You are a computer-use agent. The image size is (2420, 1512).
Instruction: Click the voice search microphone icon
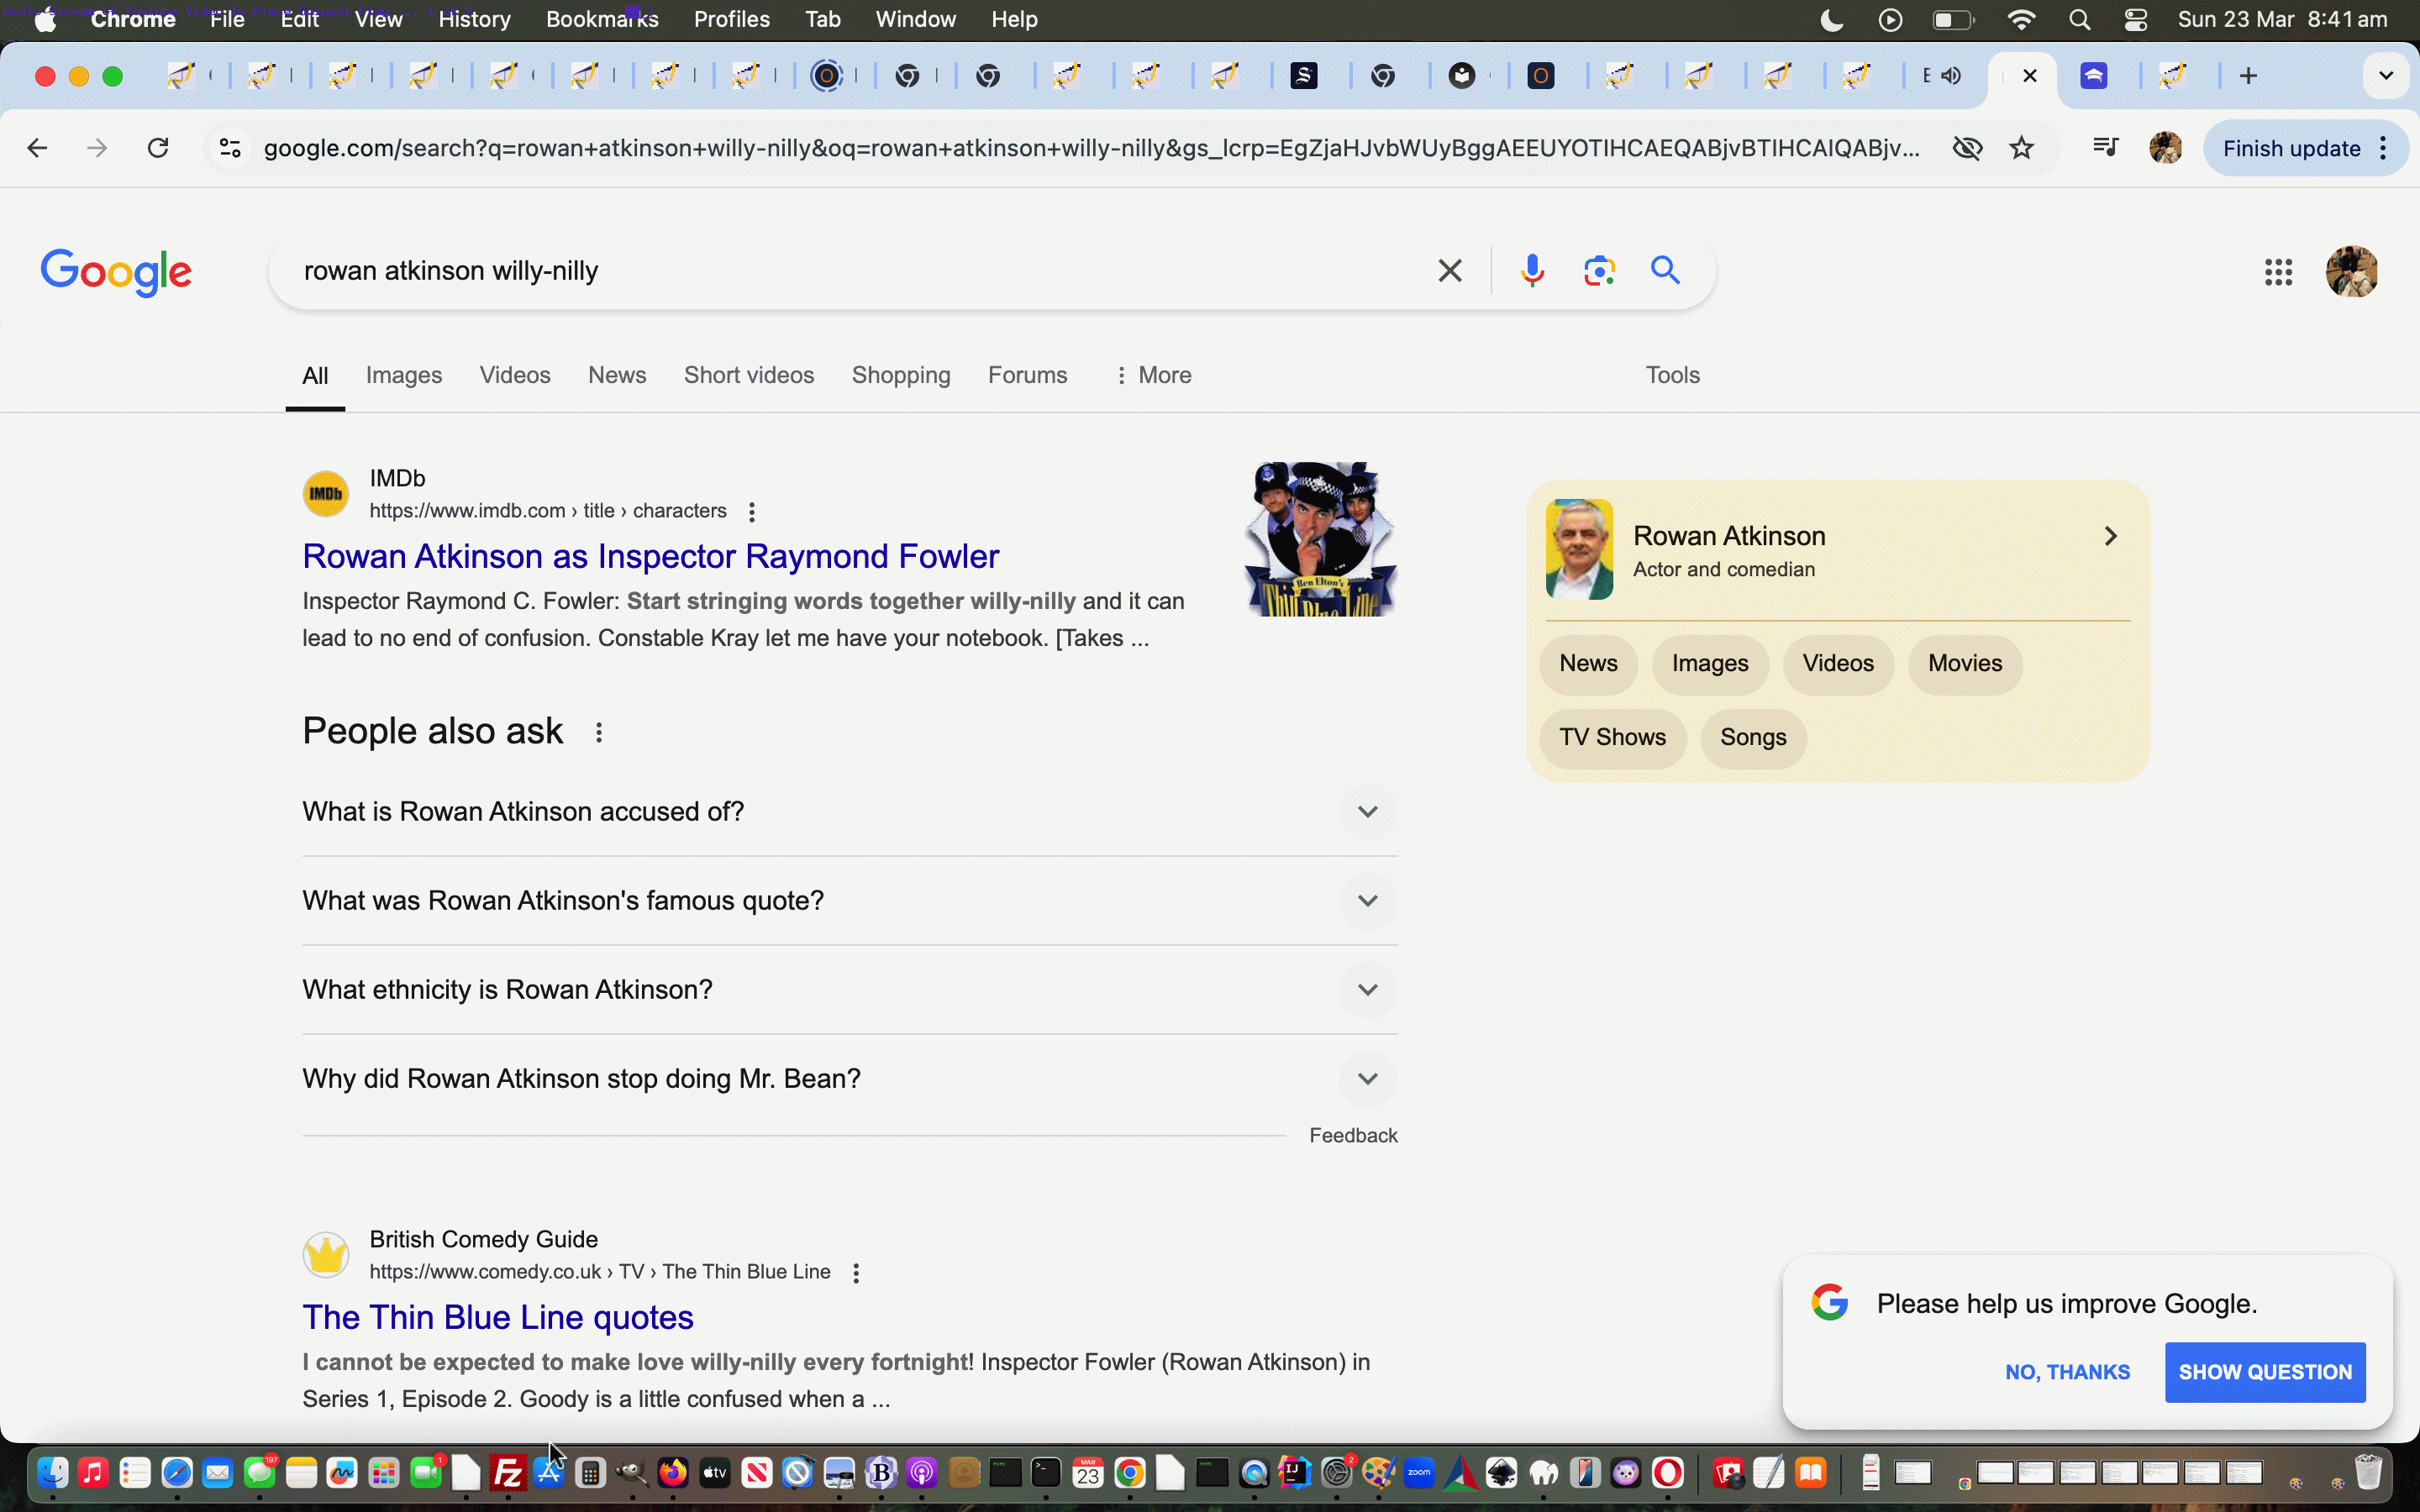1531,271
